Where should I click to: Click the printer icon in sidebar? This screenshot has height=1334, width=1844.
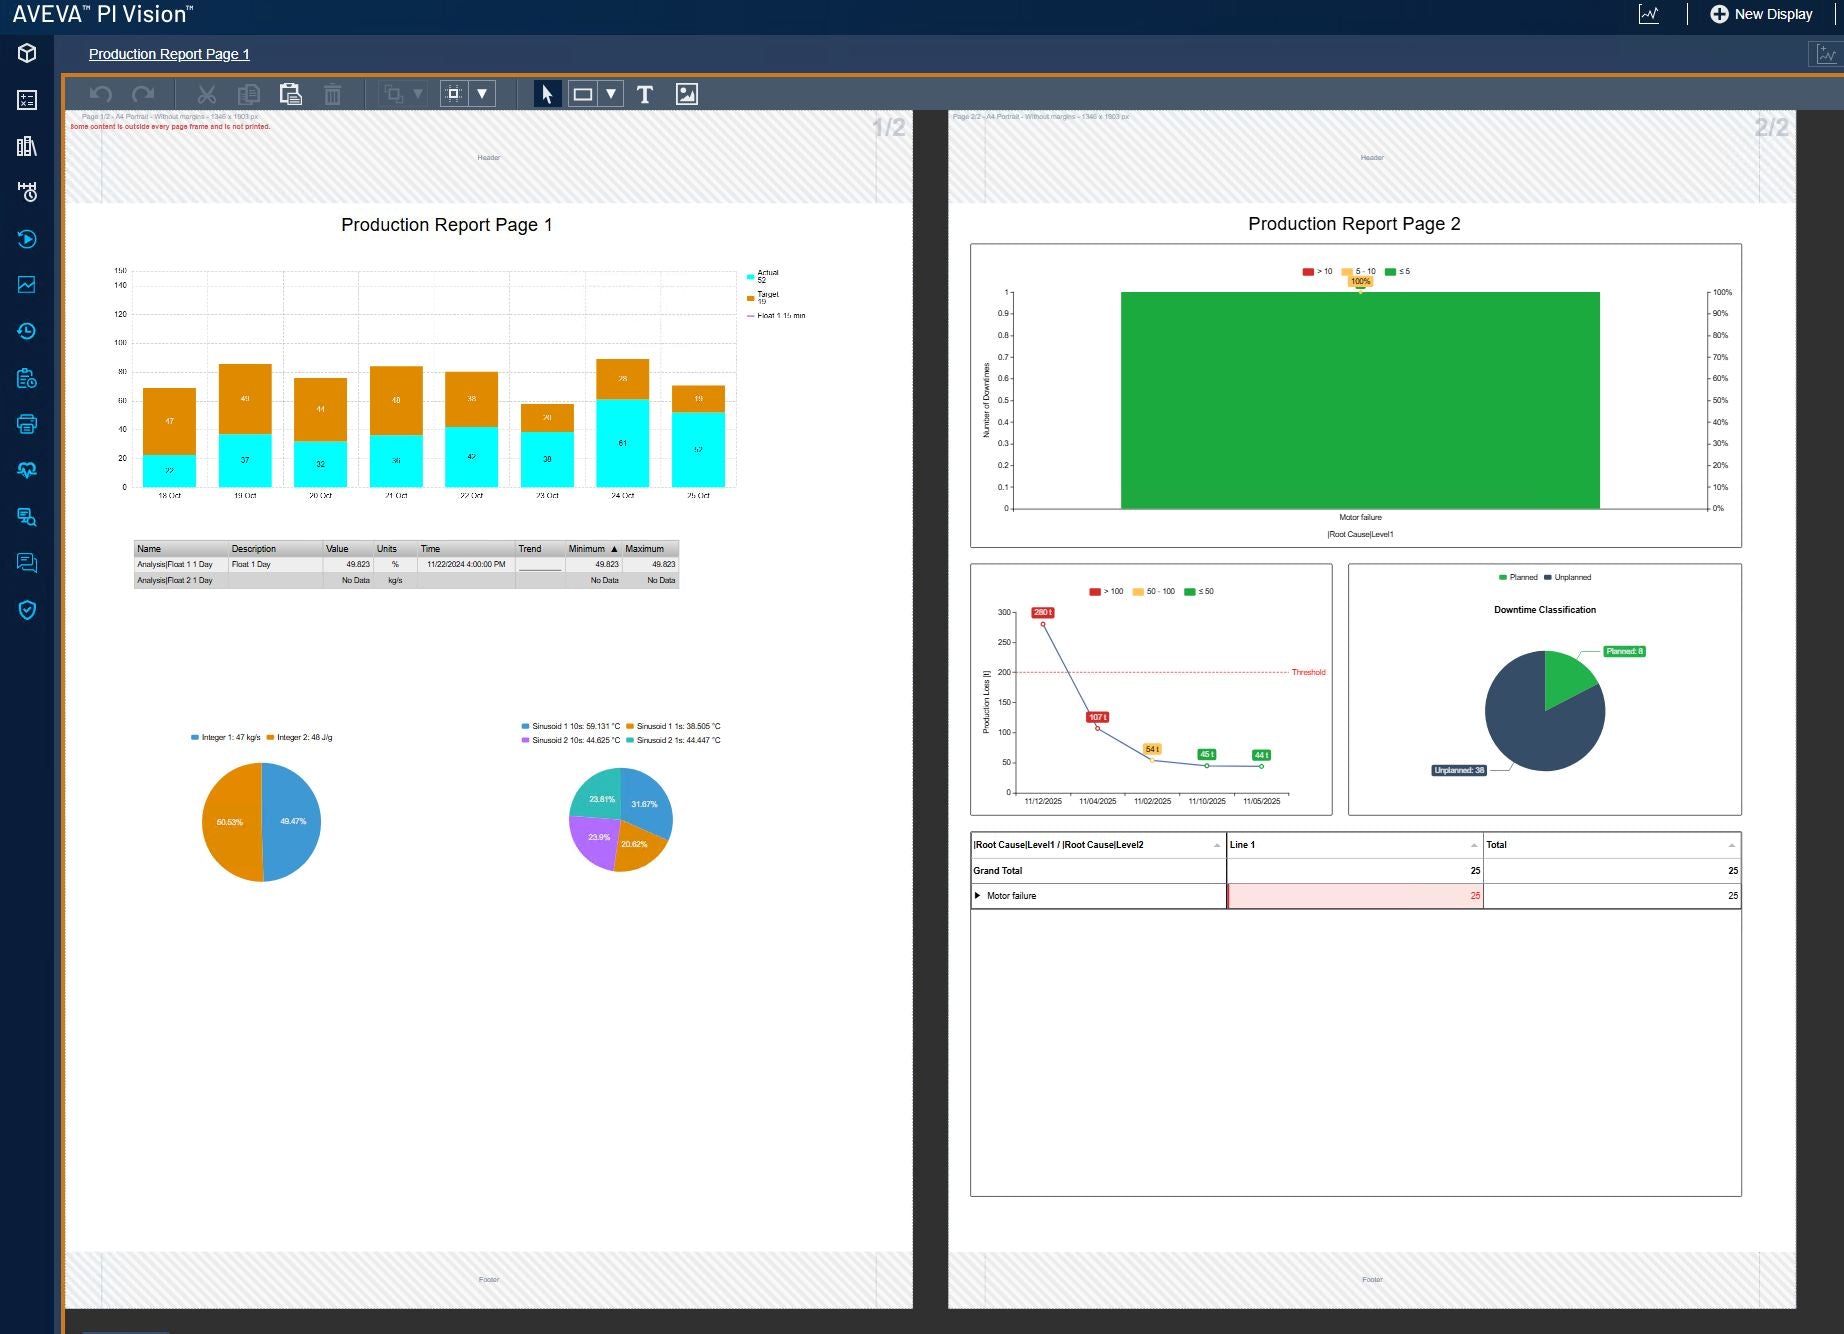click(27, 424)
